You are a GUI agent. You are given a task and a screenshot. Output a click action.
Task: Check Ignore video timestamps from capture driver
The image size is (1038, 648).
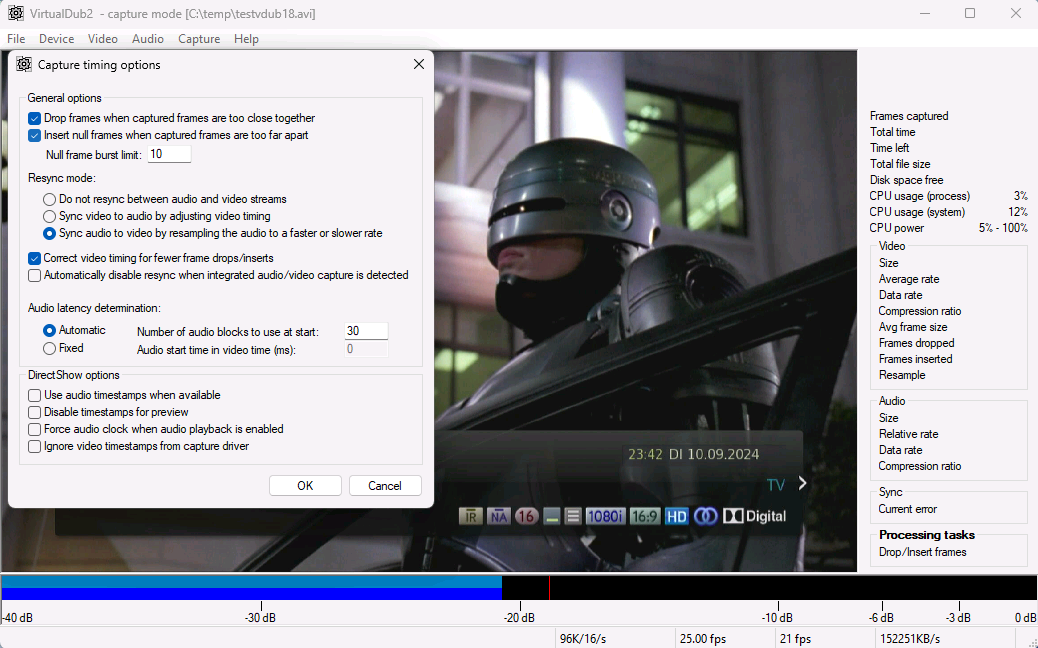[x=34, y=447]
